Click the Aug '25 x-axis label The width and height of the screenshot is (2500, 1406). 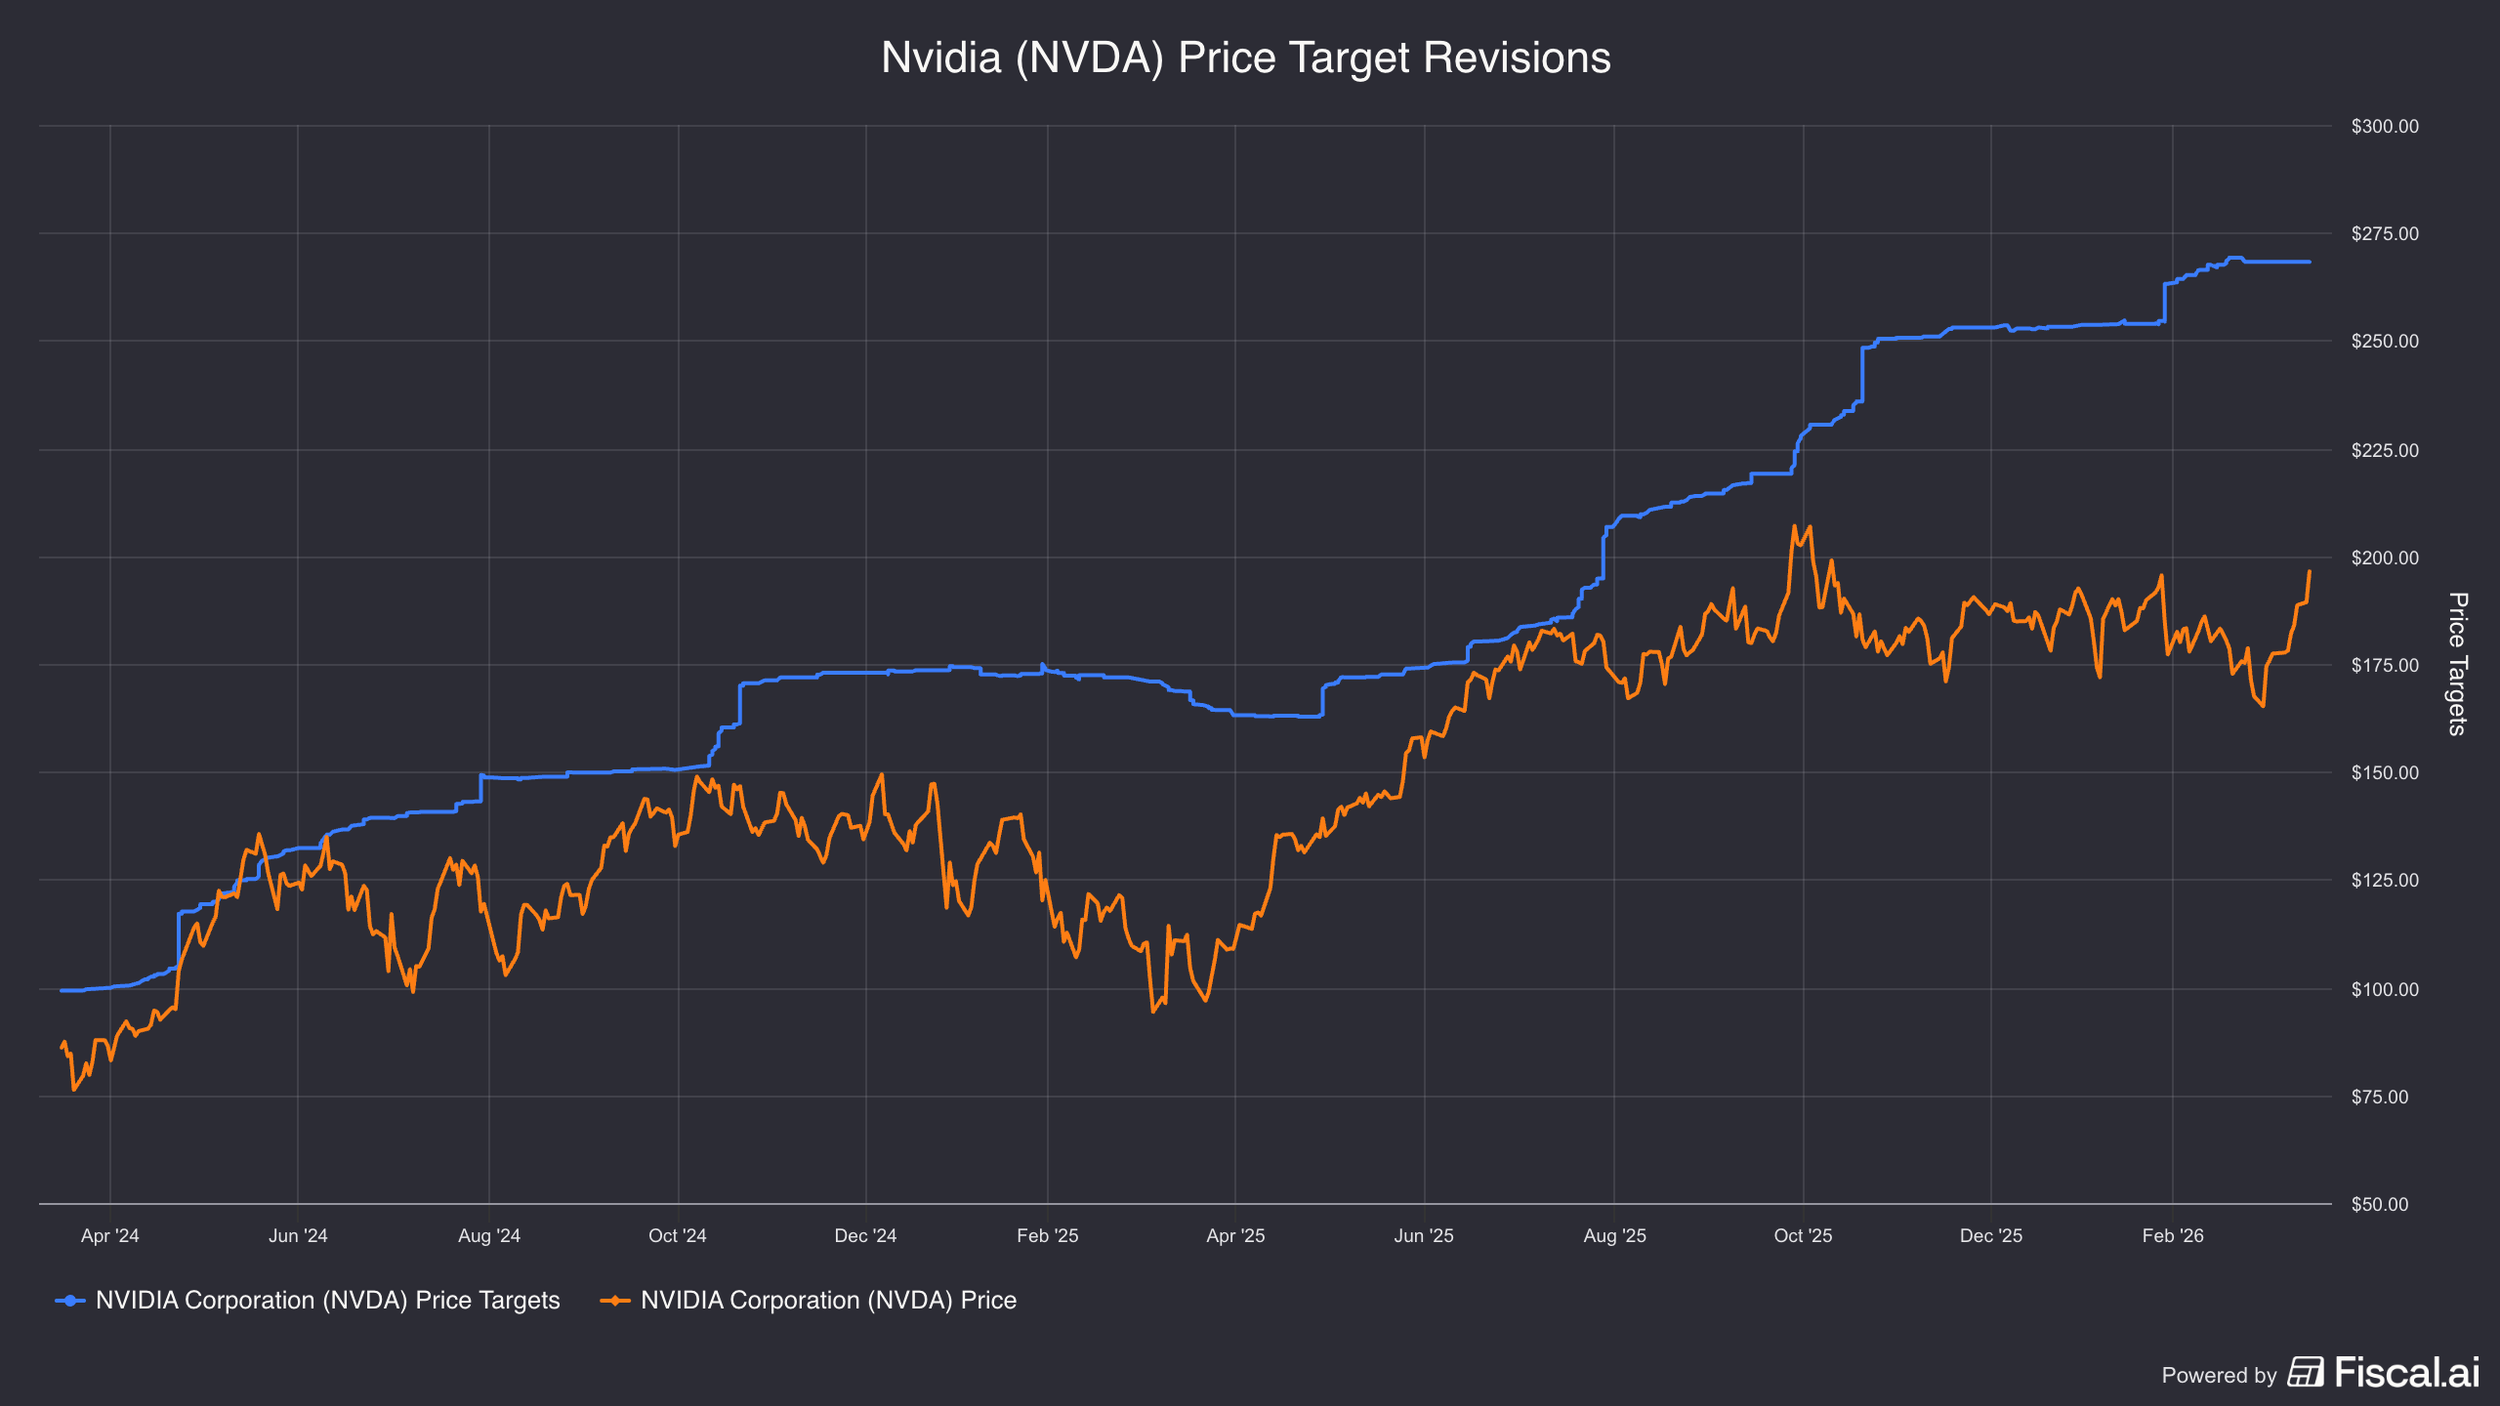tap(1614, 1236)
